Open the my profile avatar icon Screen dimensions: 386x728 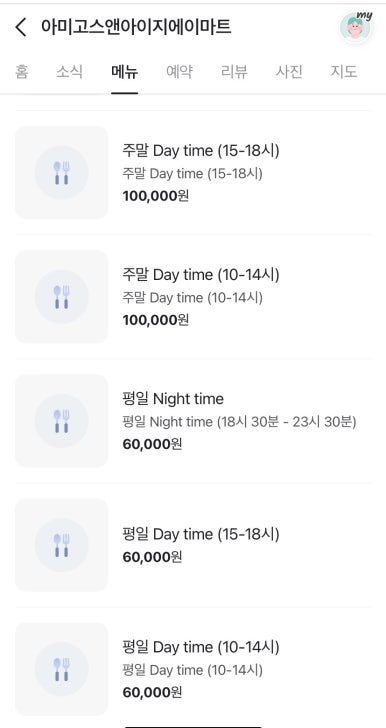pyautogui.click(x=355, y=27)
